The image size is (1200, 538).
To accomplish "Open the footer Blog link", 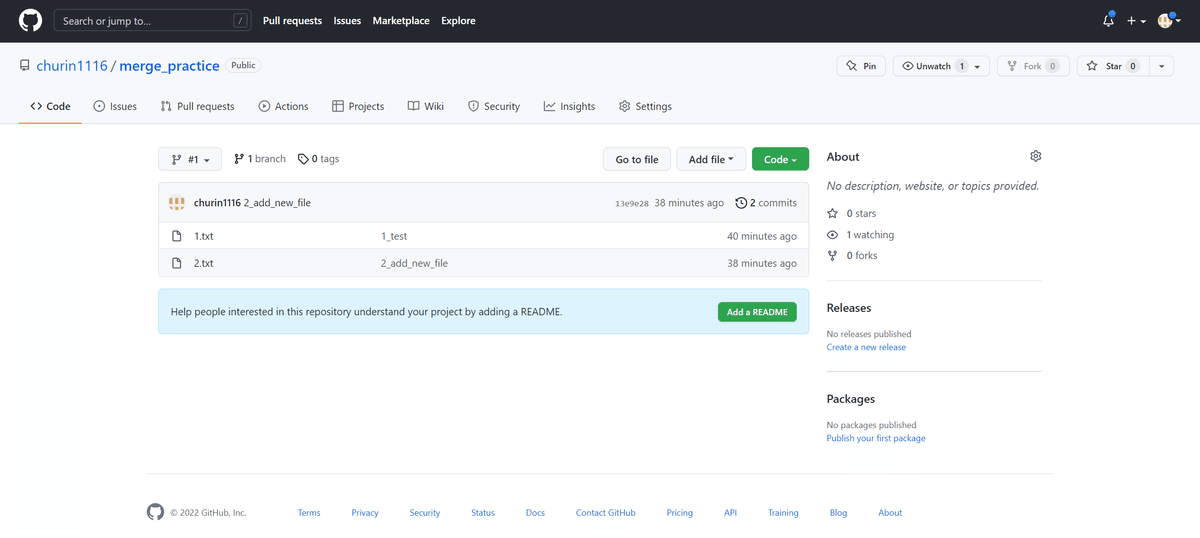I will 838,513.
